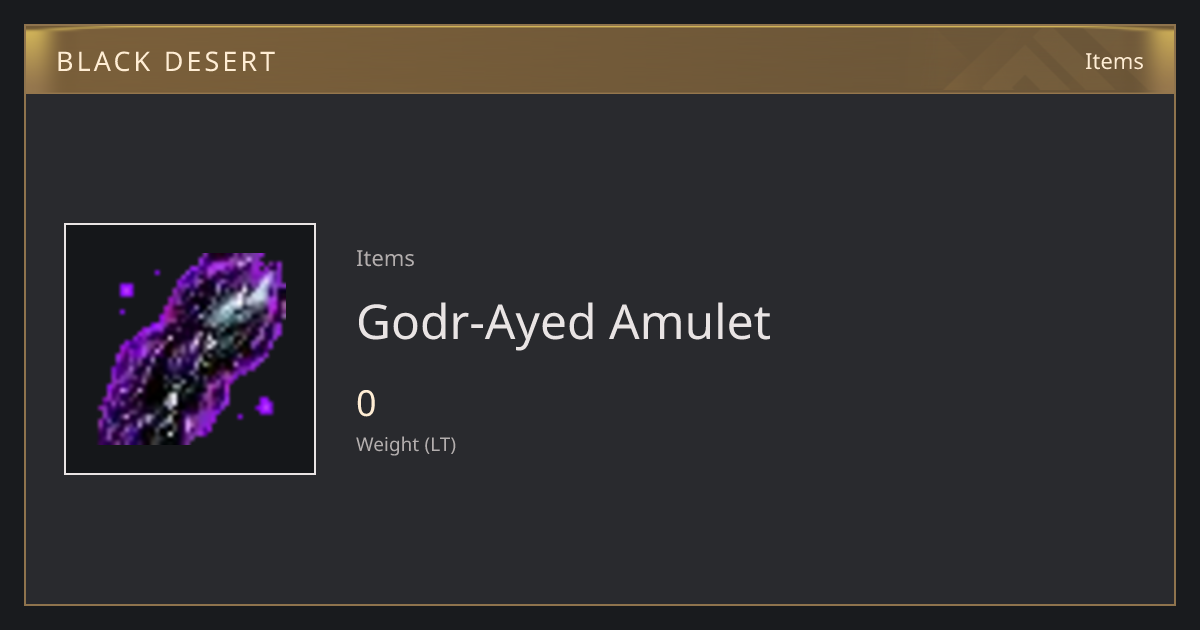Open the Items category above the item name
This screenshot has width=1200, height=630.
pos(385,258)
